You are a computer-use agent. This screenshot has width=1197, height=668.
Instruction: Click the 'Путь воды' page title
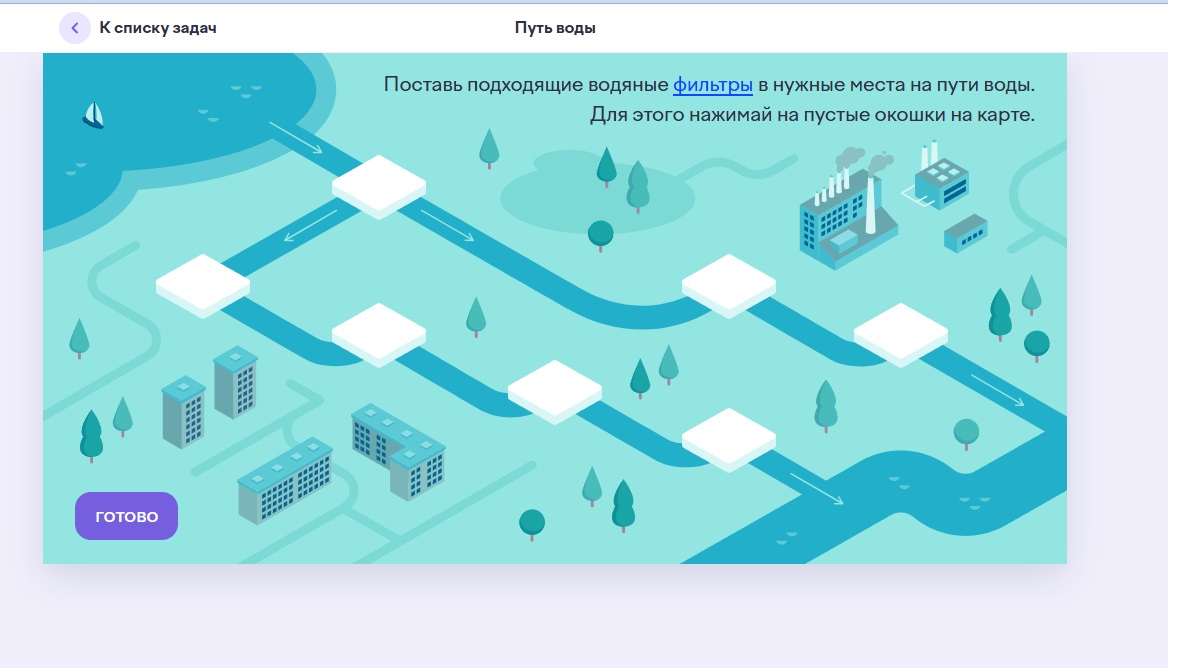pos(555,28)
